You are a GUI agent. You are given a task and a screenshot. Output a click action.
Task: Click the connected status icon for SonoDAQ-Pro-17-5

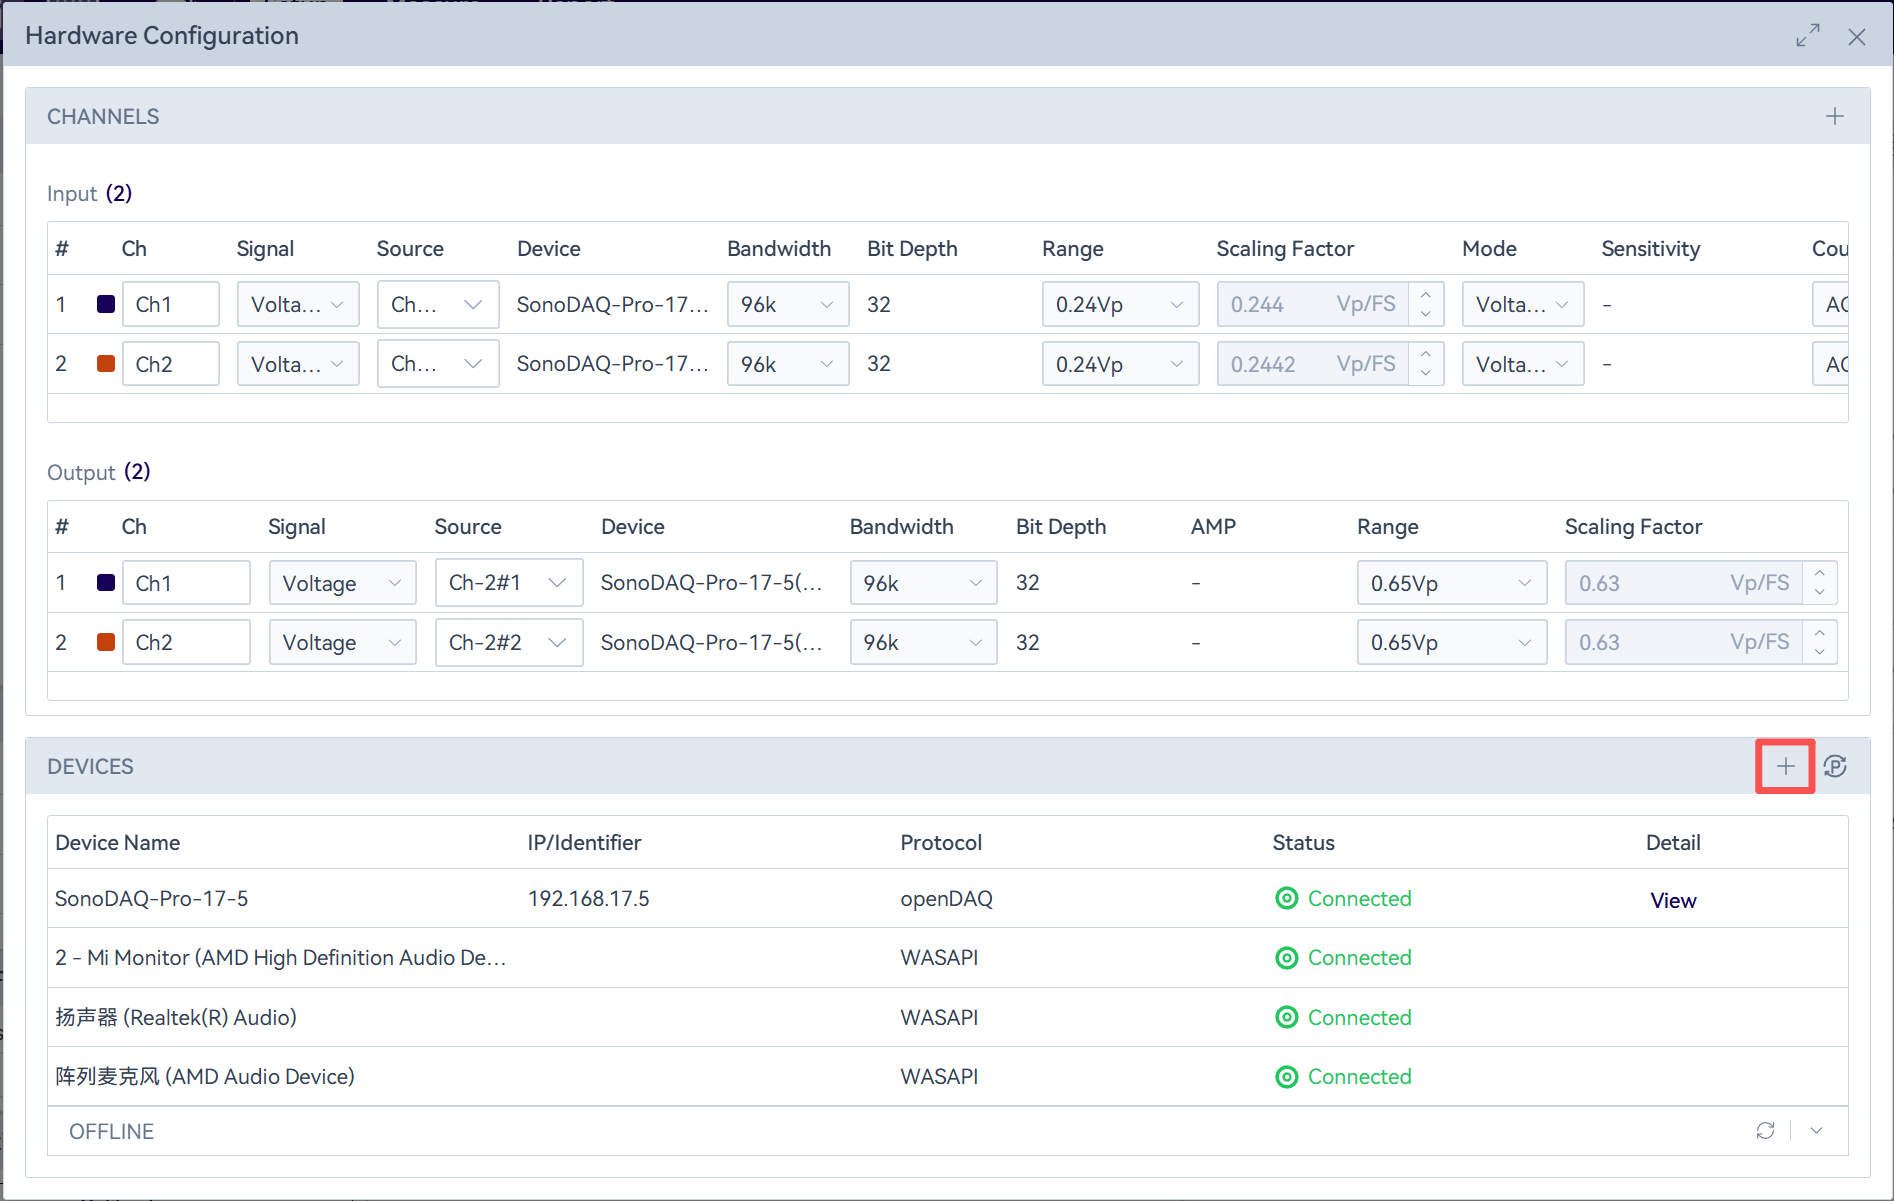1286,898
